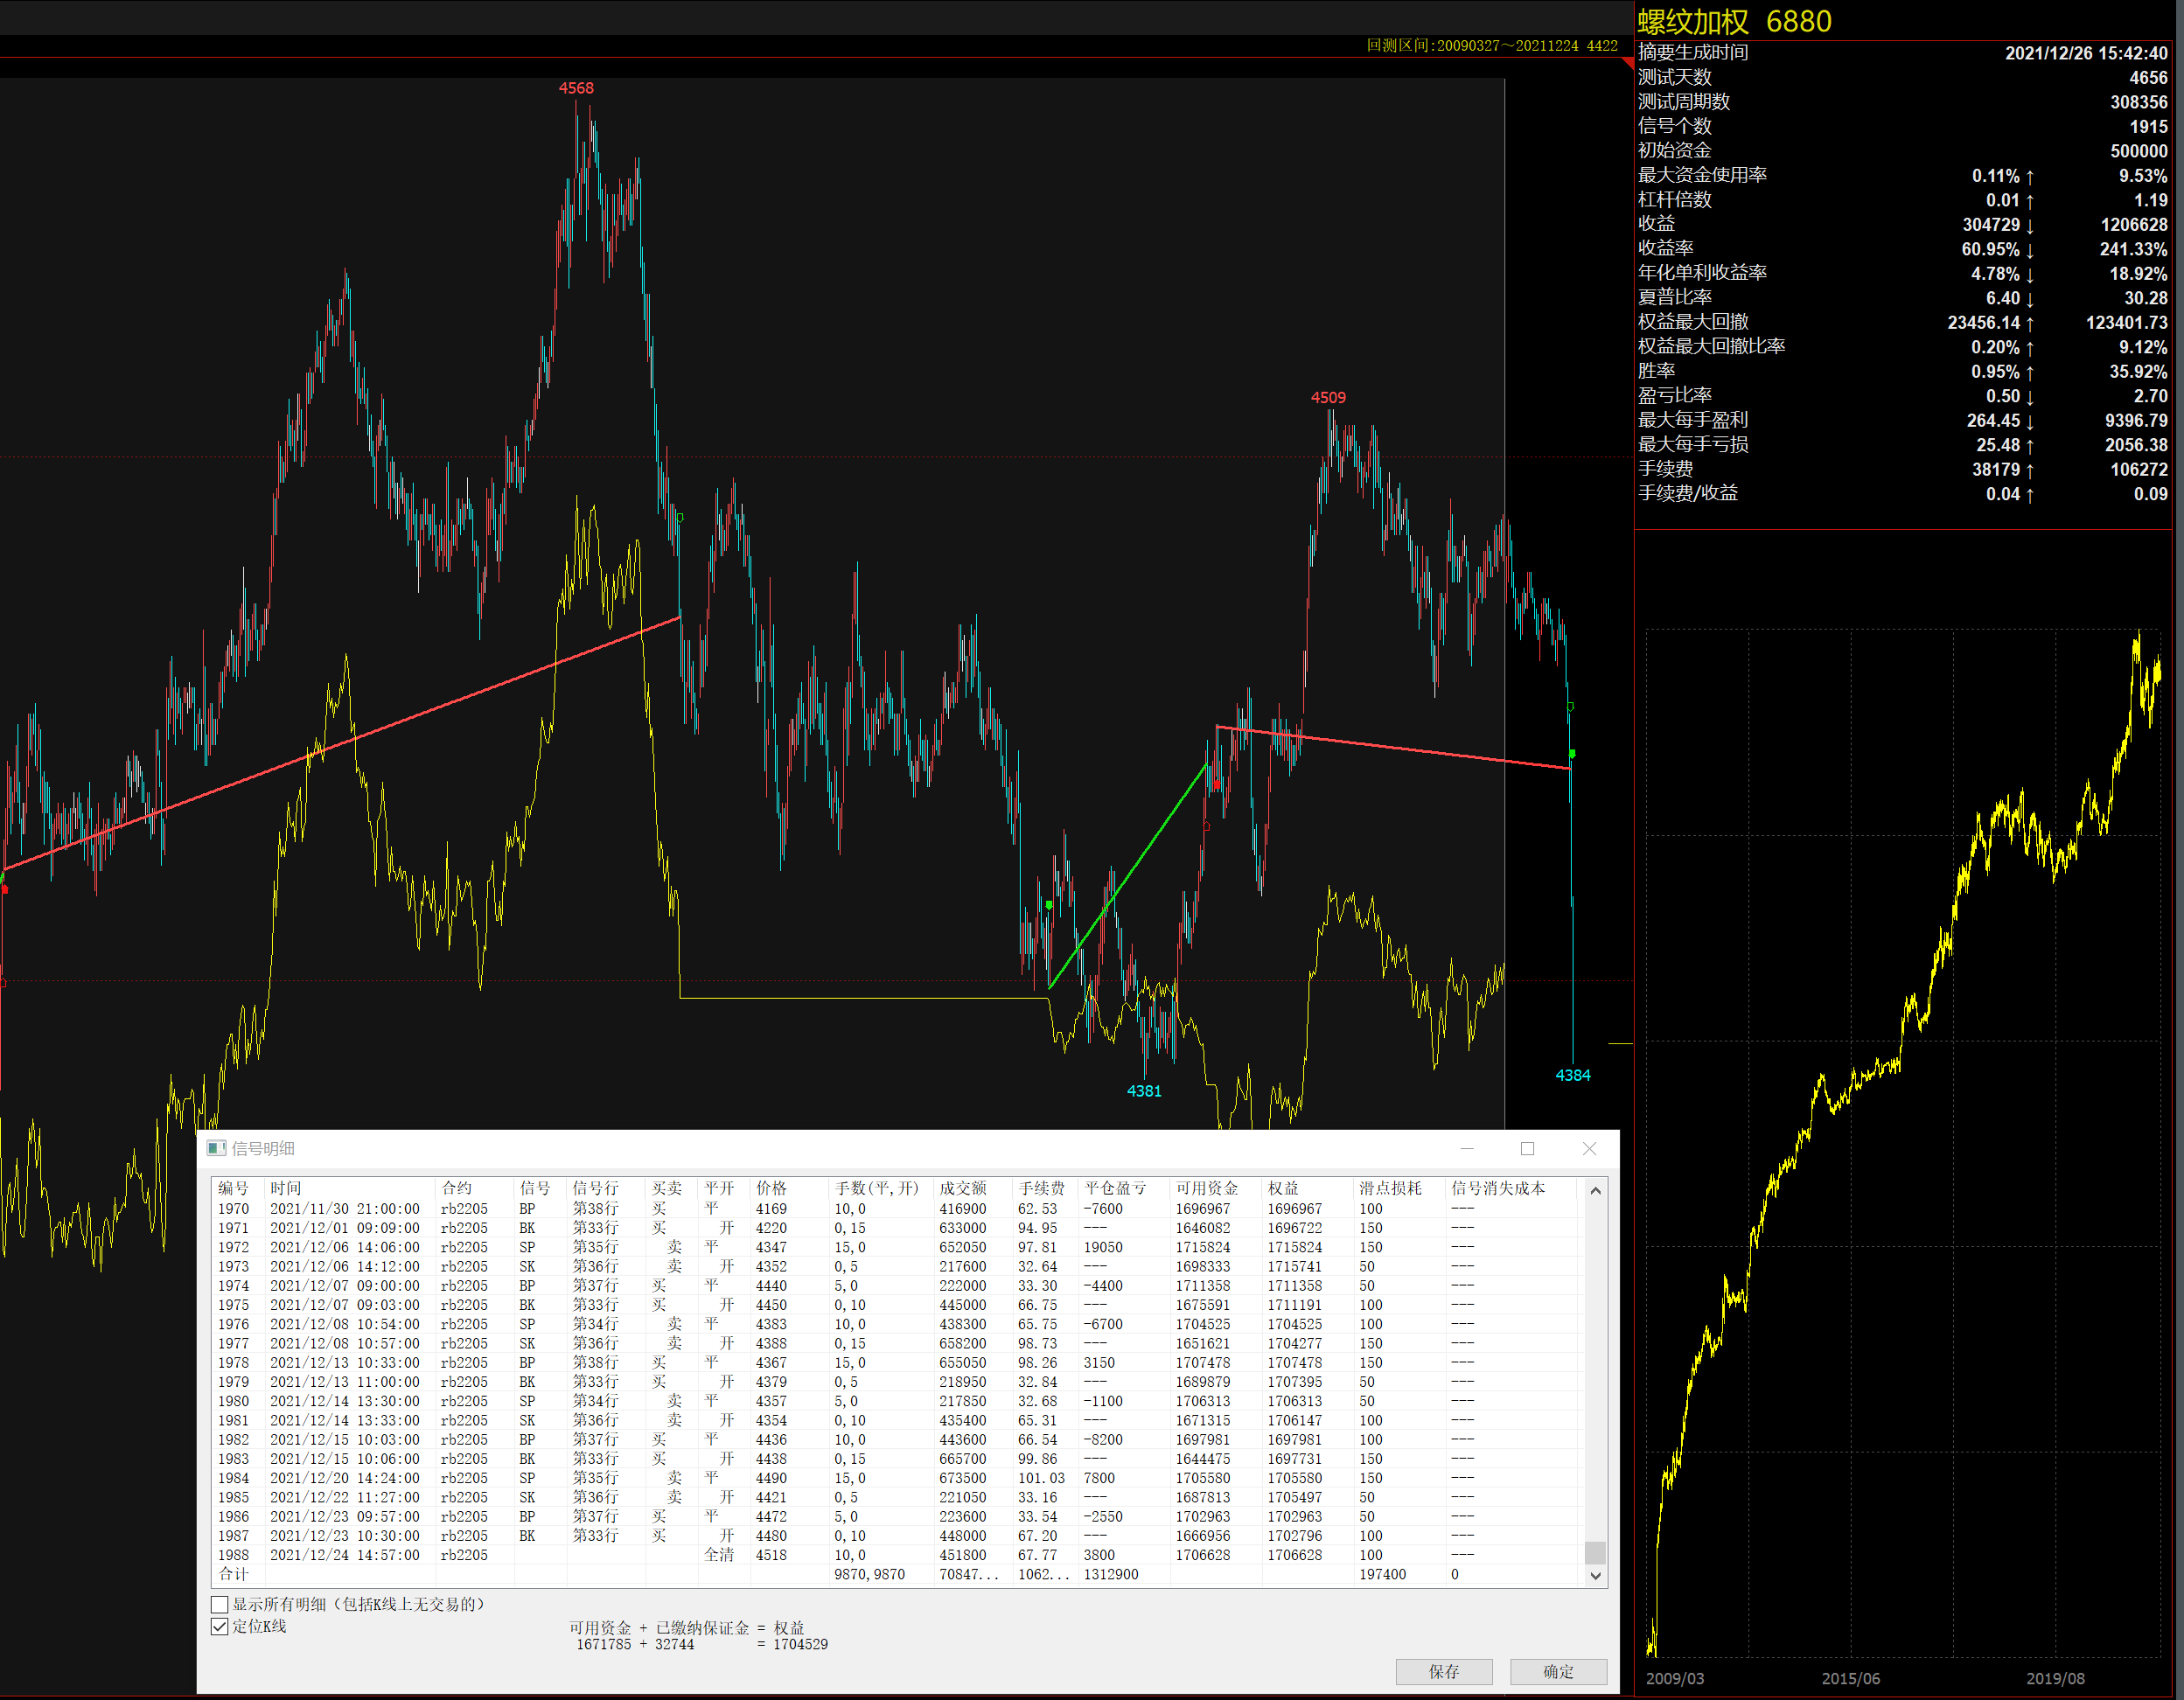Close the 信号明细 dialog
Viewport: 2184px width, 1700px height.
[x=1589, y=1148]
